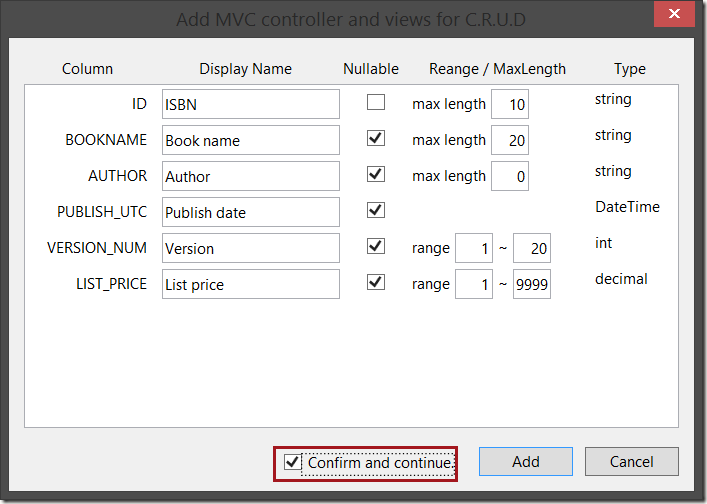
Task: Edit the Book name display field
Action: tap(251, 140)
